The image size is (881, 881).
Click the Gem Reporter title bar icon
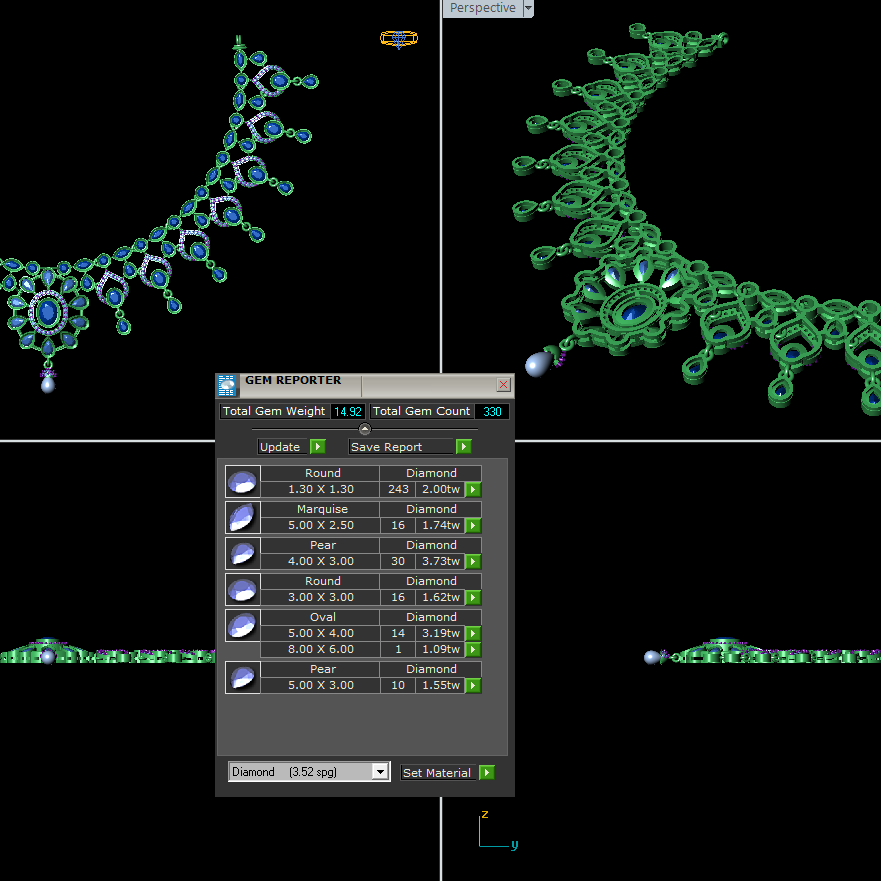[228, 385]
